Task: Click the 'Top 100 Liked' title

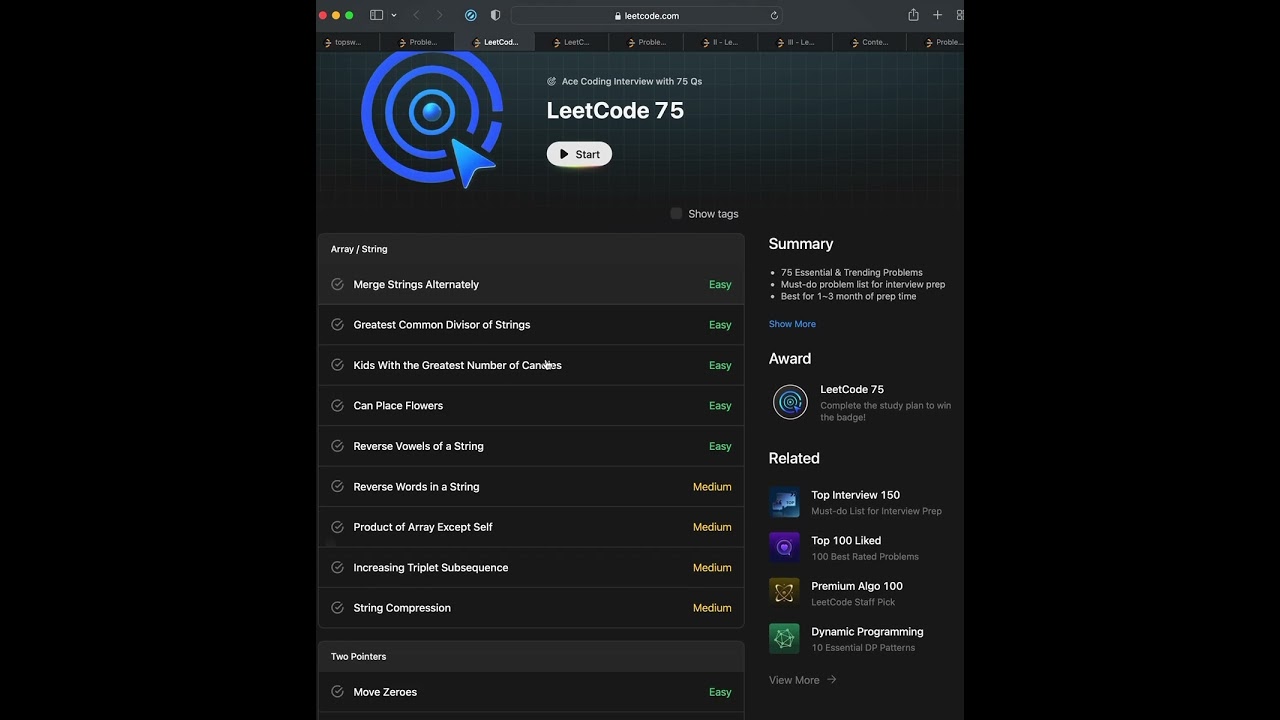Action: pyautogui.click(x=846, y=541)
